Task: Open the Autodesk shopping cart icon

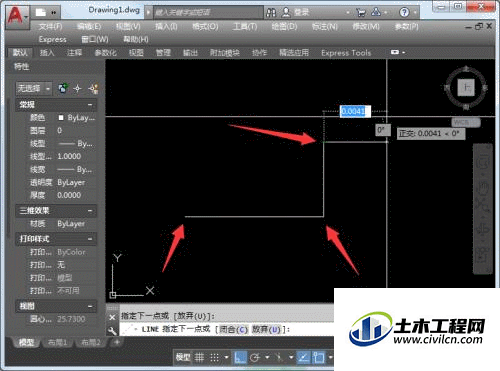Action: pyautogui.click(x=360, y=13)
